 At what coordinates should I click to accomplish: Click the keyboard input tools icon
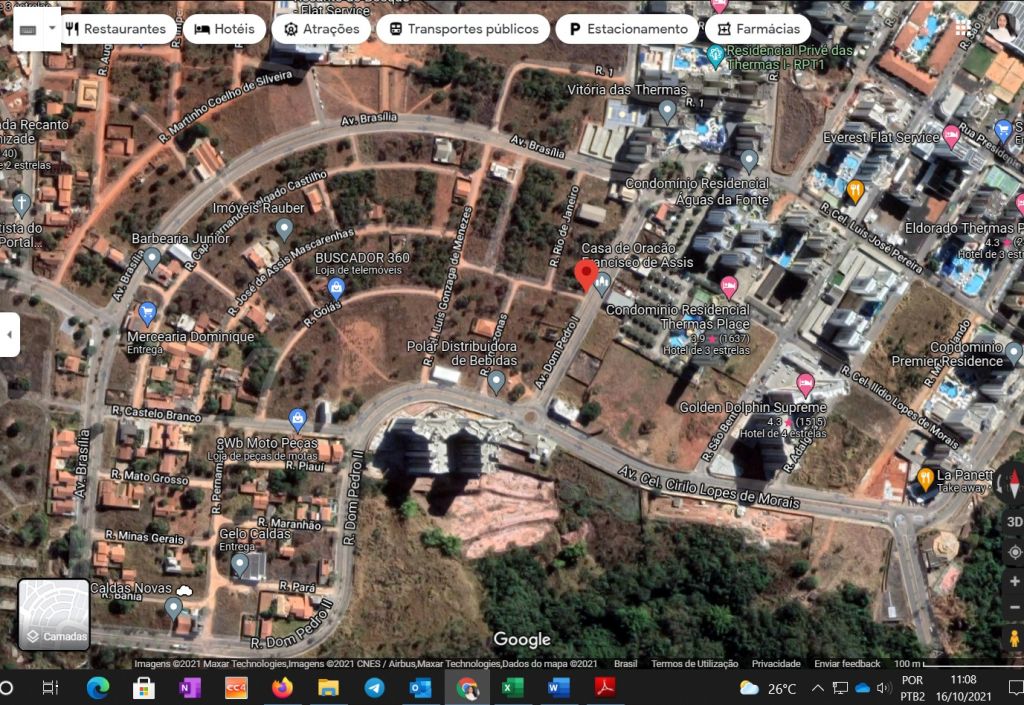(x=27, y=29)
